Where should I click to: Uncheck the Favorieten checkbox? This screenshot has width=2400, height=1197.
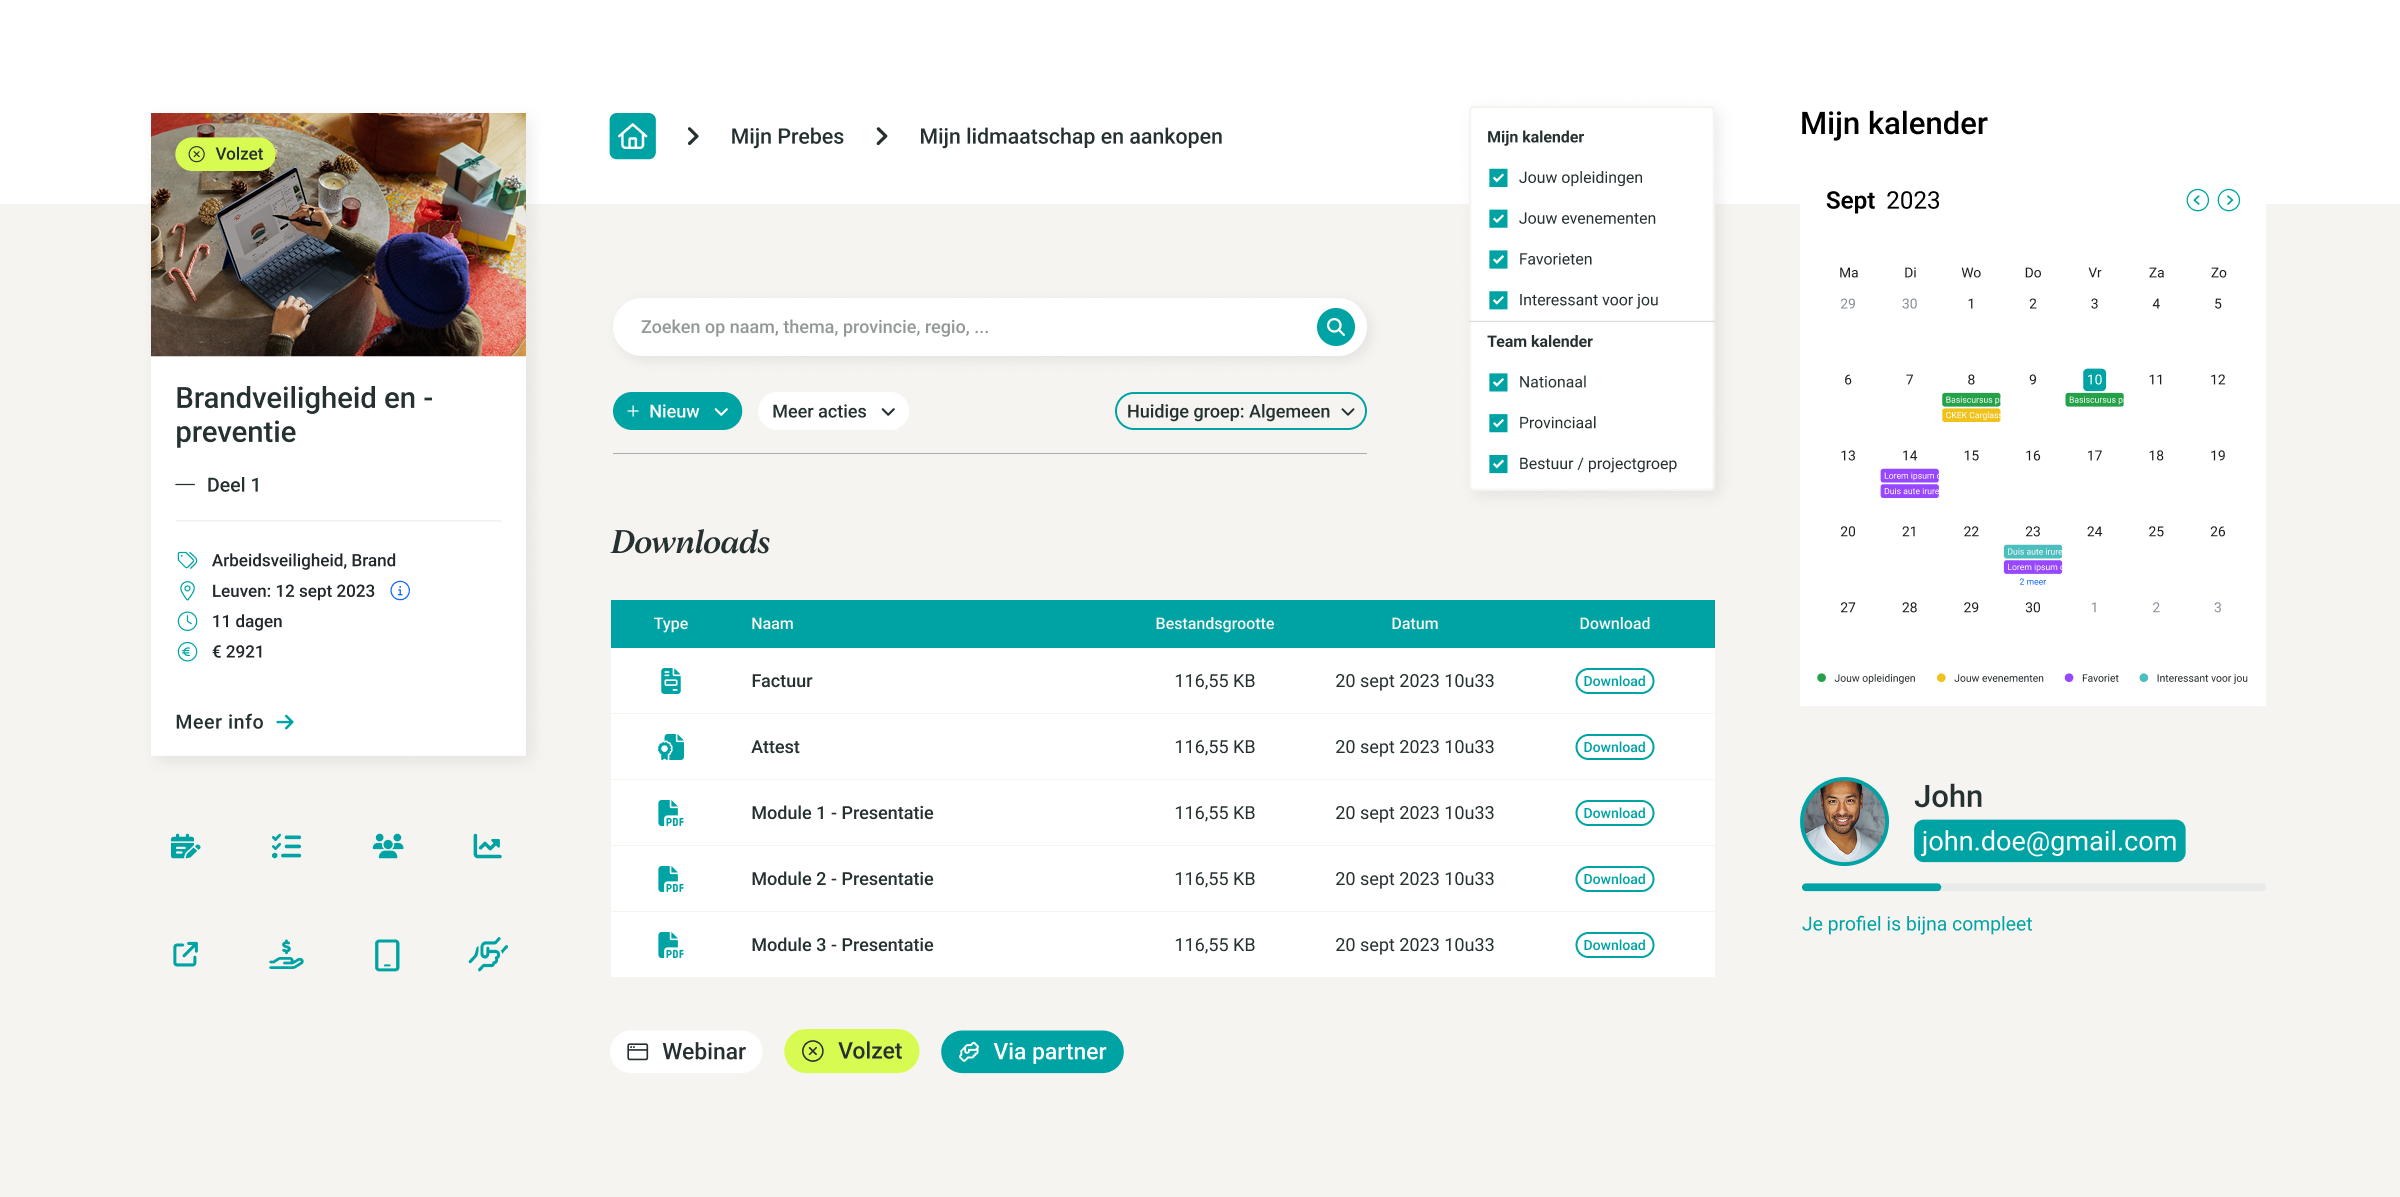click(x=1498, y=260)
